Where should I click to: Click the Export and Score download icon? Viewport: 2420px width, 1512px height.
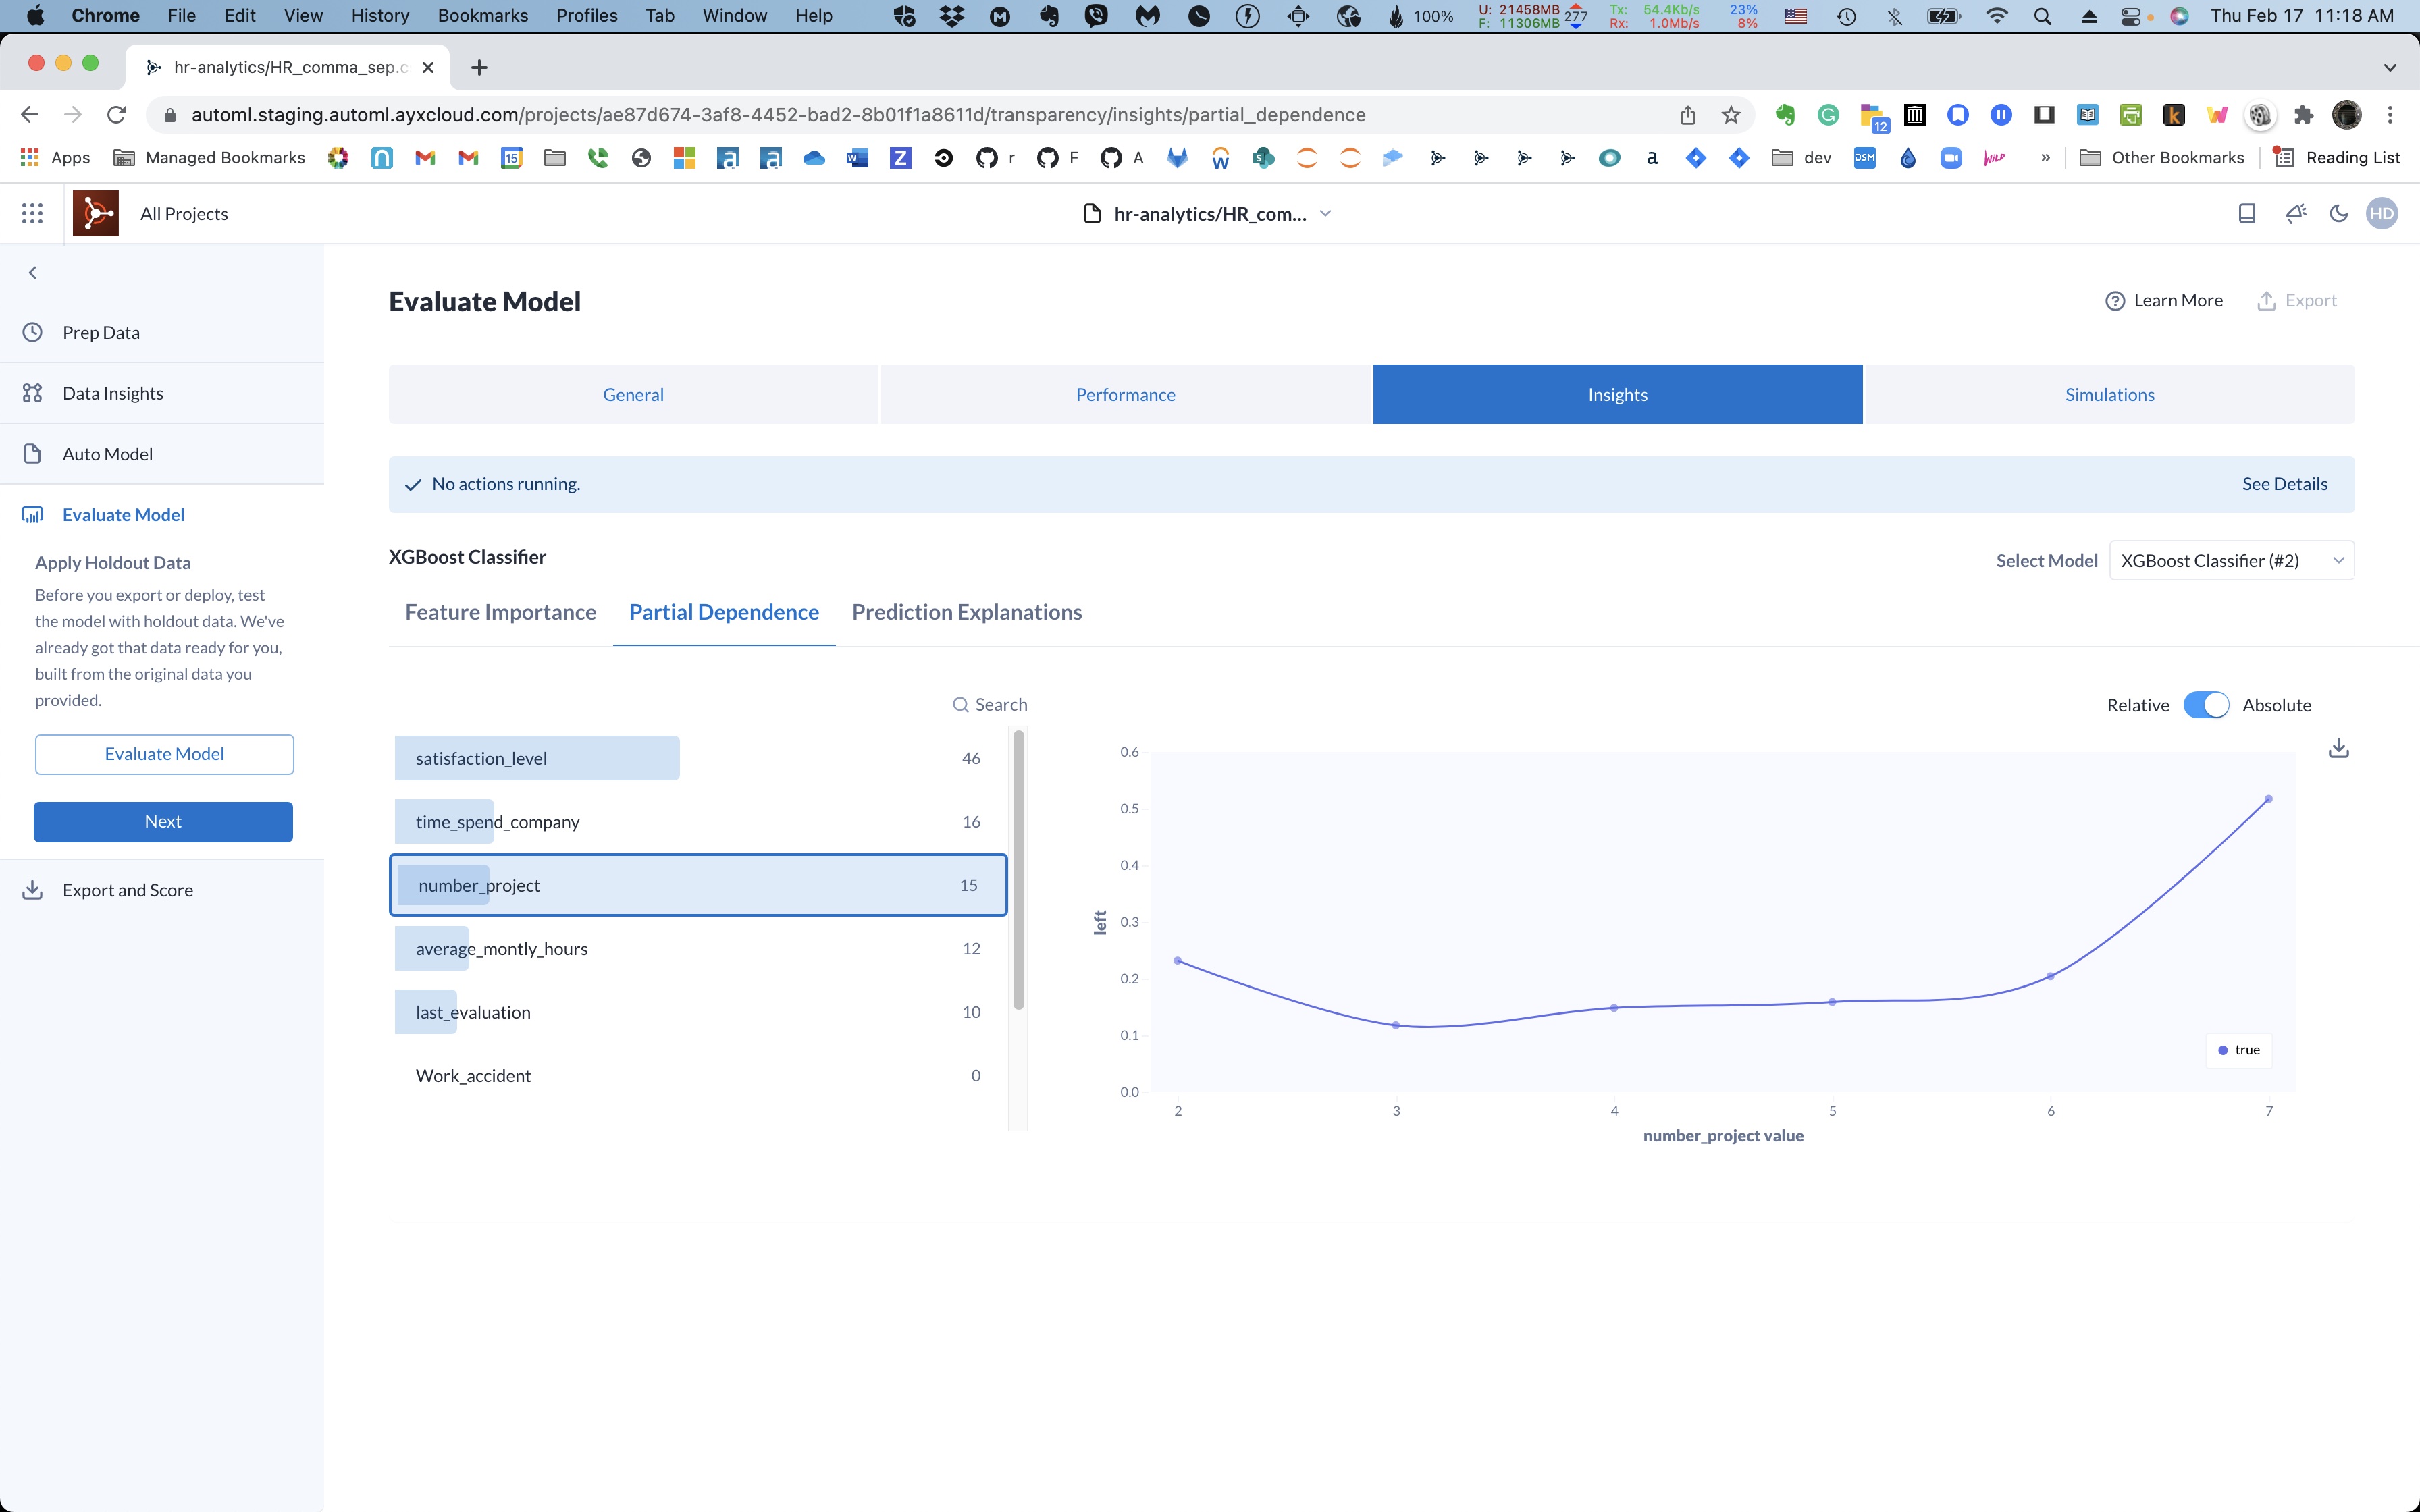33,890
